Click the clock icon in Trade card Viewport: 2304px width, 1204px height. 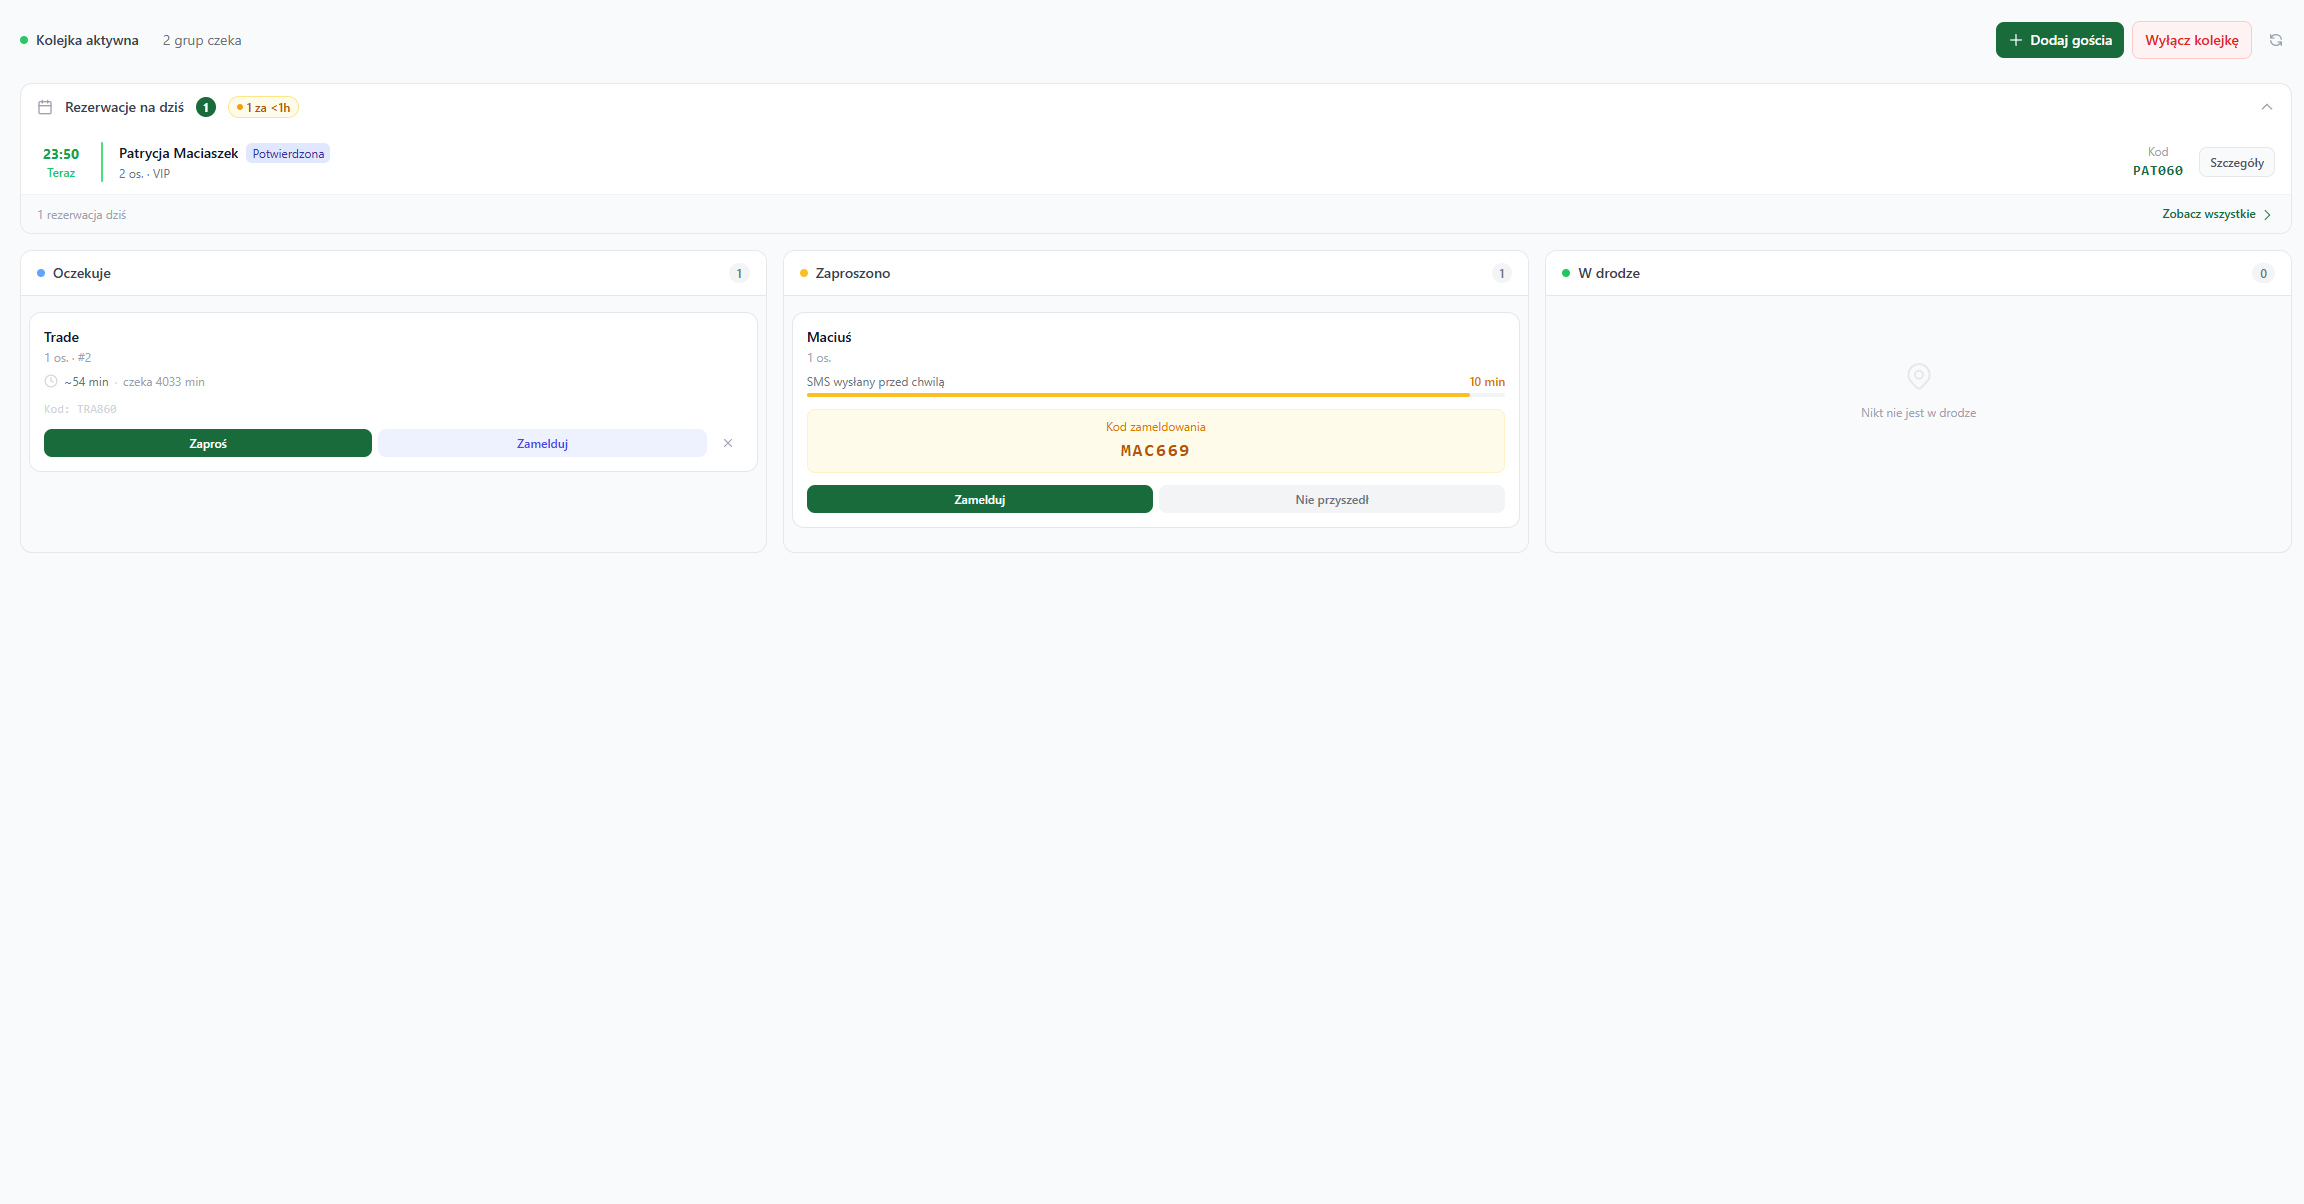click(51, 381)
